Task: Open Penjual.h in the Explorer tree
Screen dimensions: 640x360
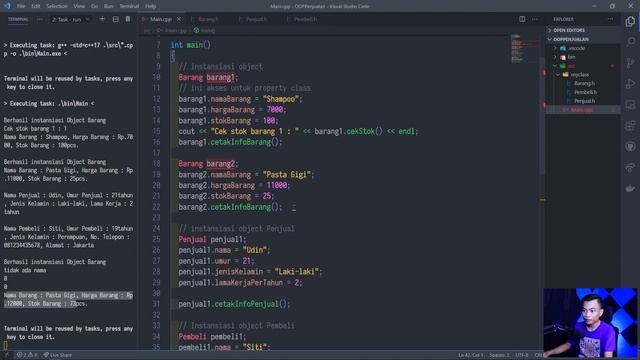Action: pyautogui.click(x=584, y=101)
